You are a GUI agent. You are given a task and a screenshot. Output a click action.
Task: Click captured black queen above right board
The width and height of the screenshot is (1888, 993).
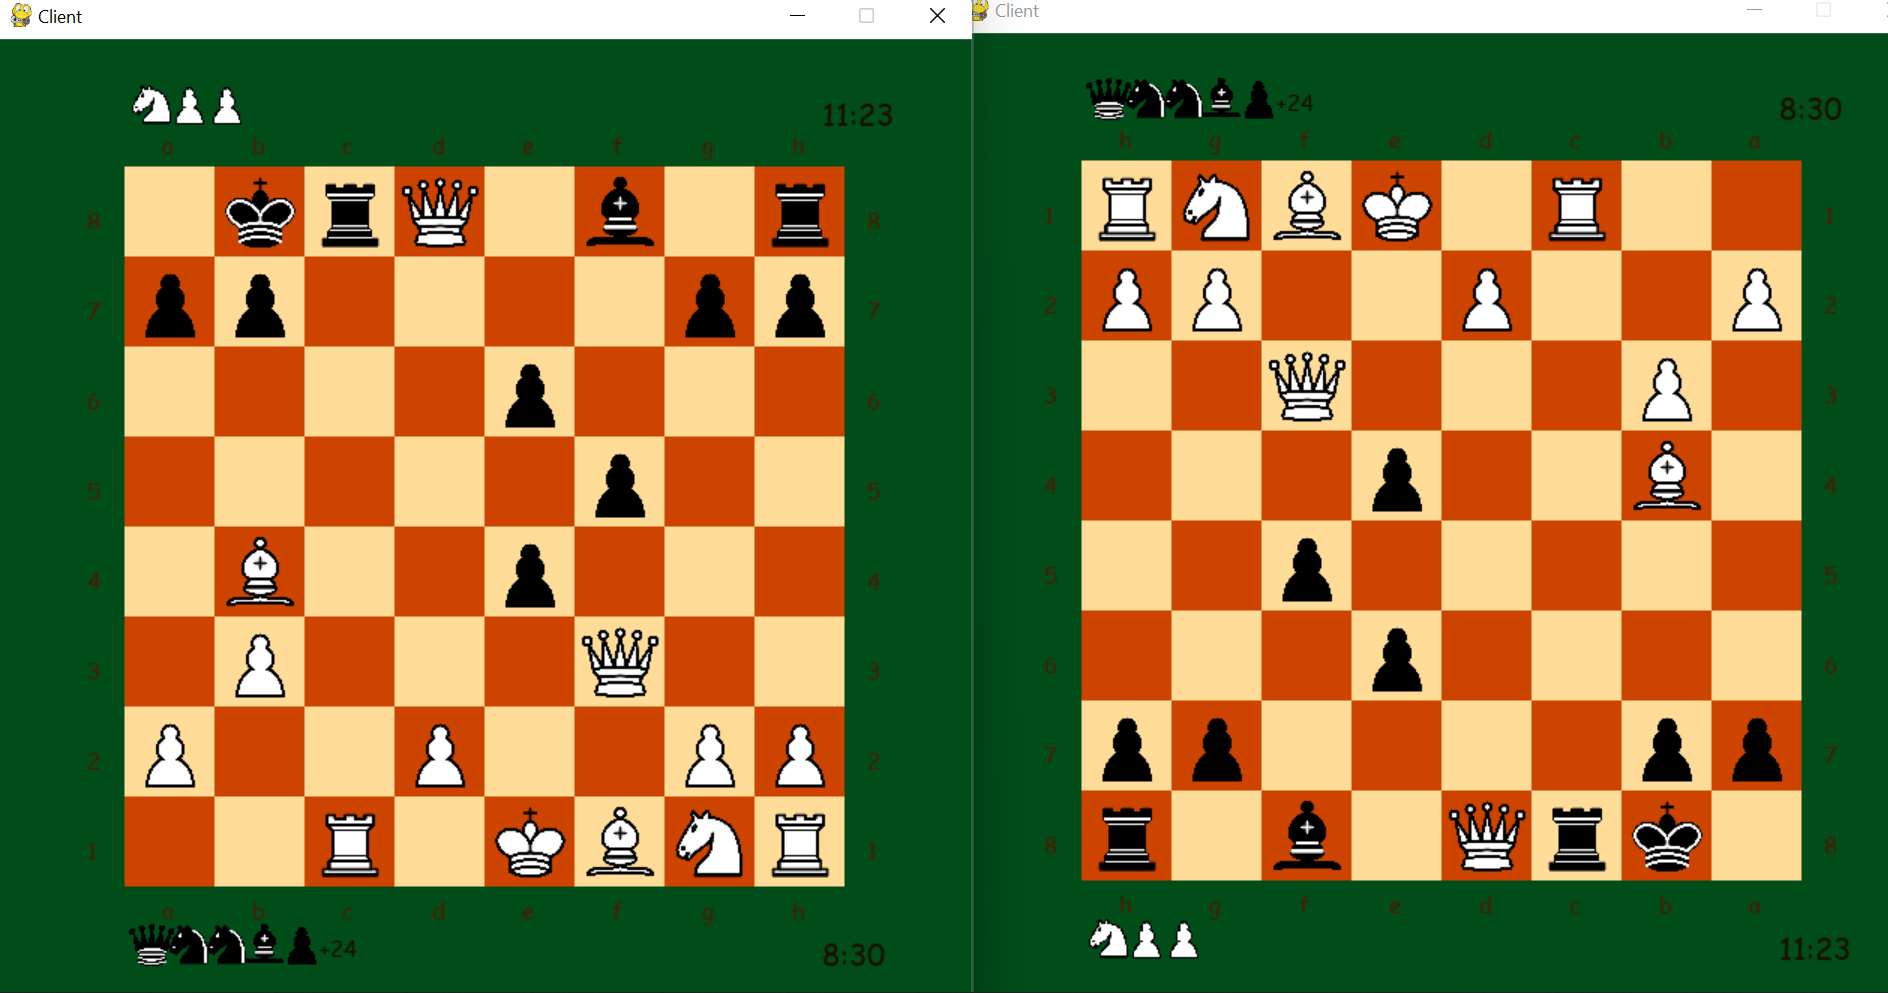(x=1107, y=99)
